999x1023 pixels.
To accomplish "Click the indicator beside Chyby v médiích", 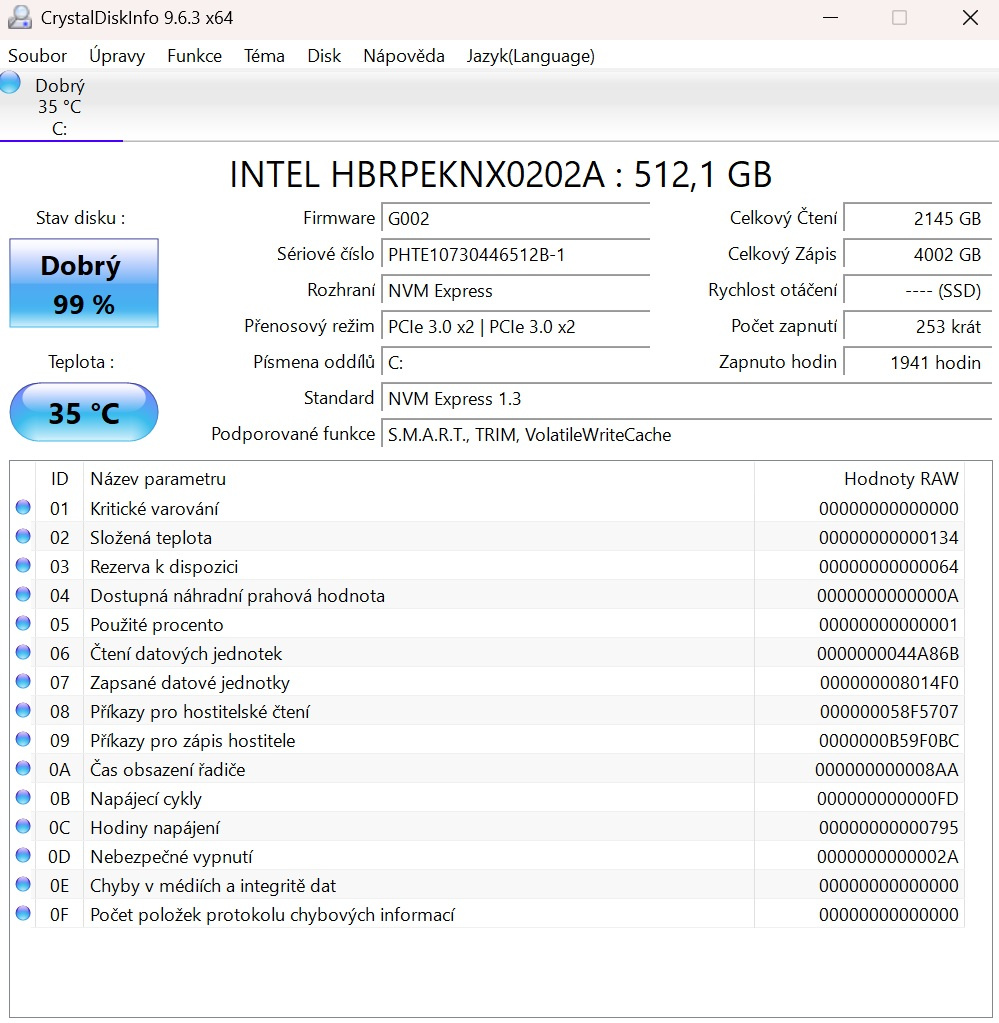I will coord(22,884).
